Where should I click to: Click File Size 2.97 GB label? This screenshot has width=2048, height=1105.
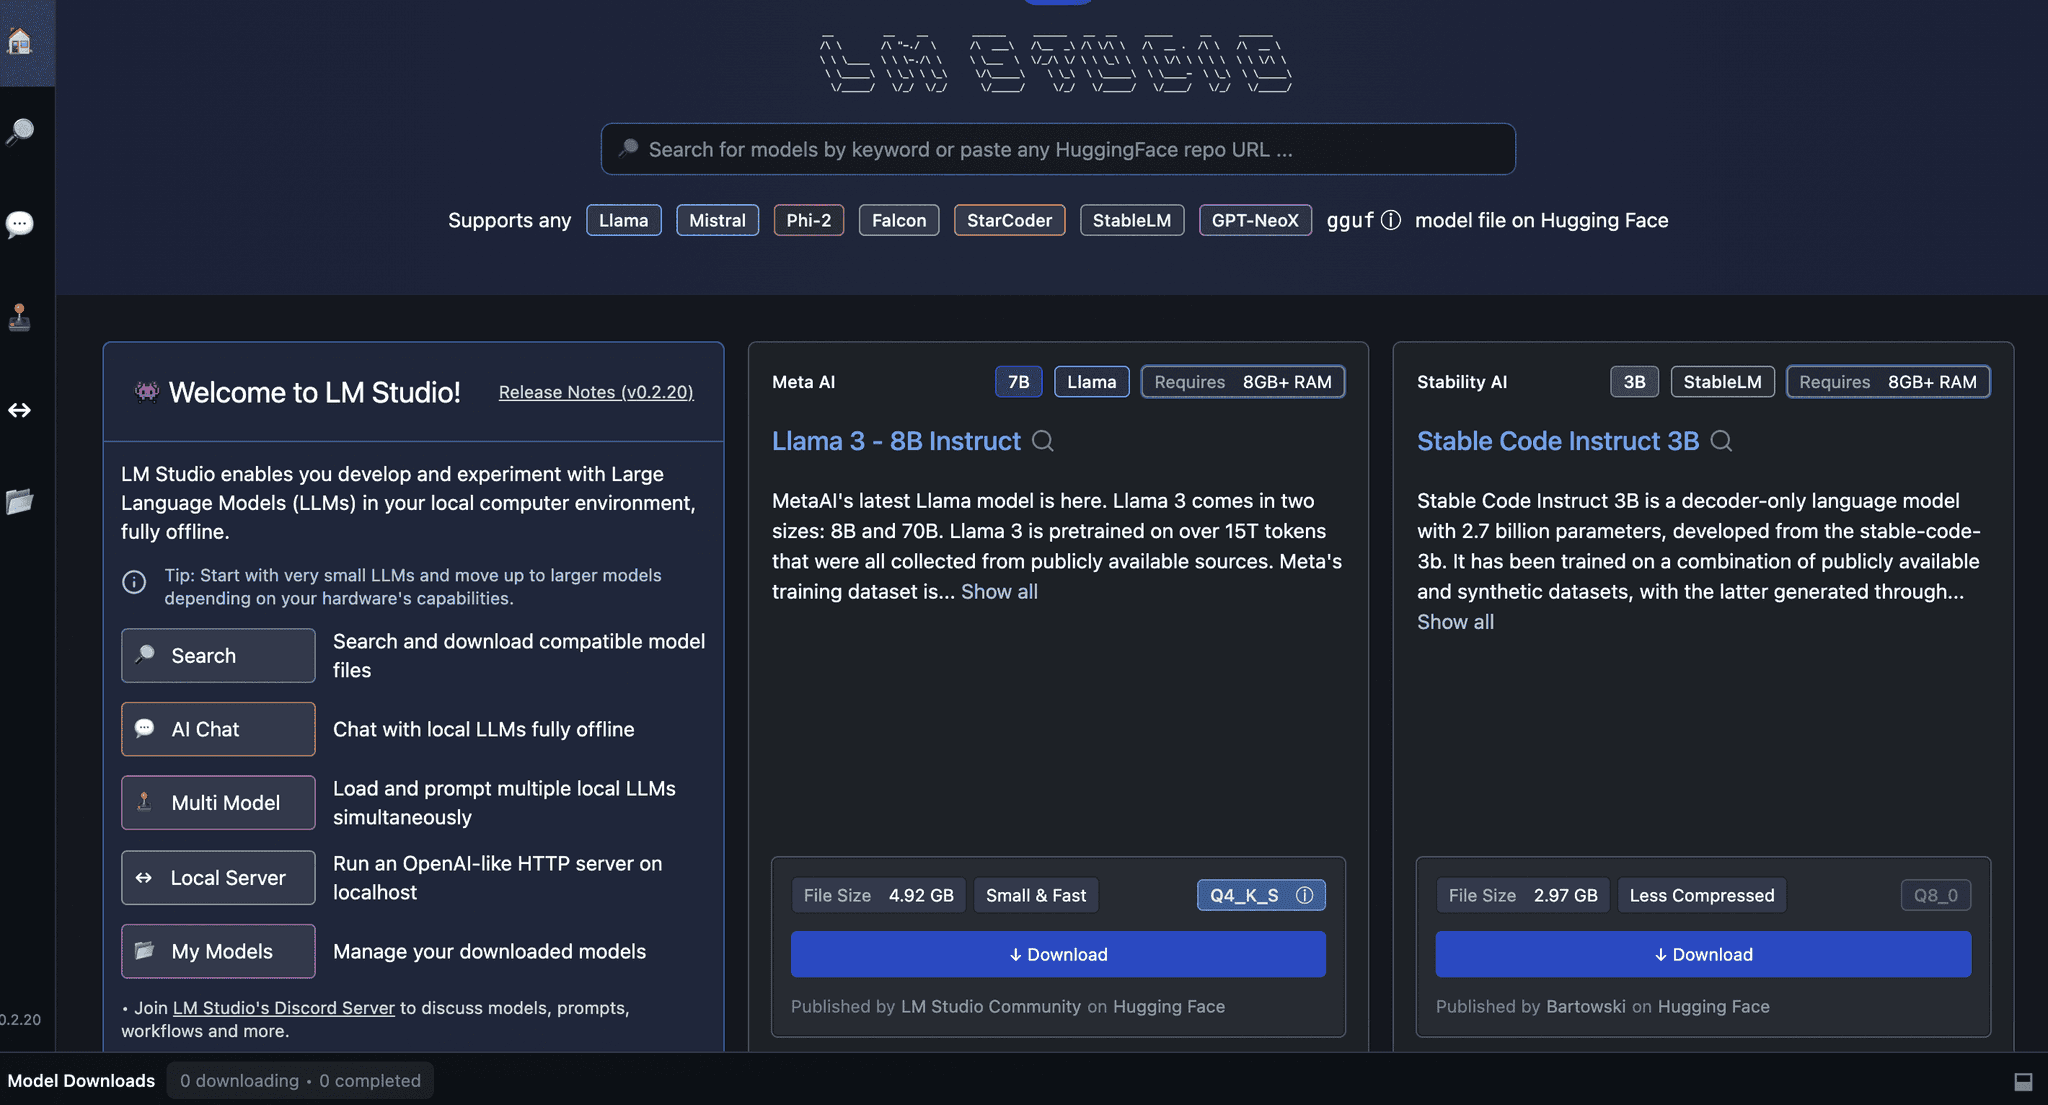[1522, 895]
